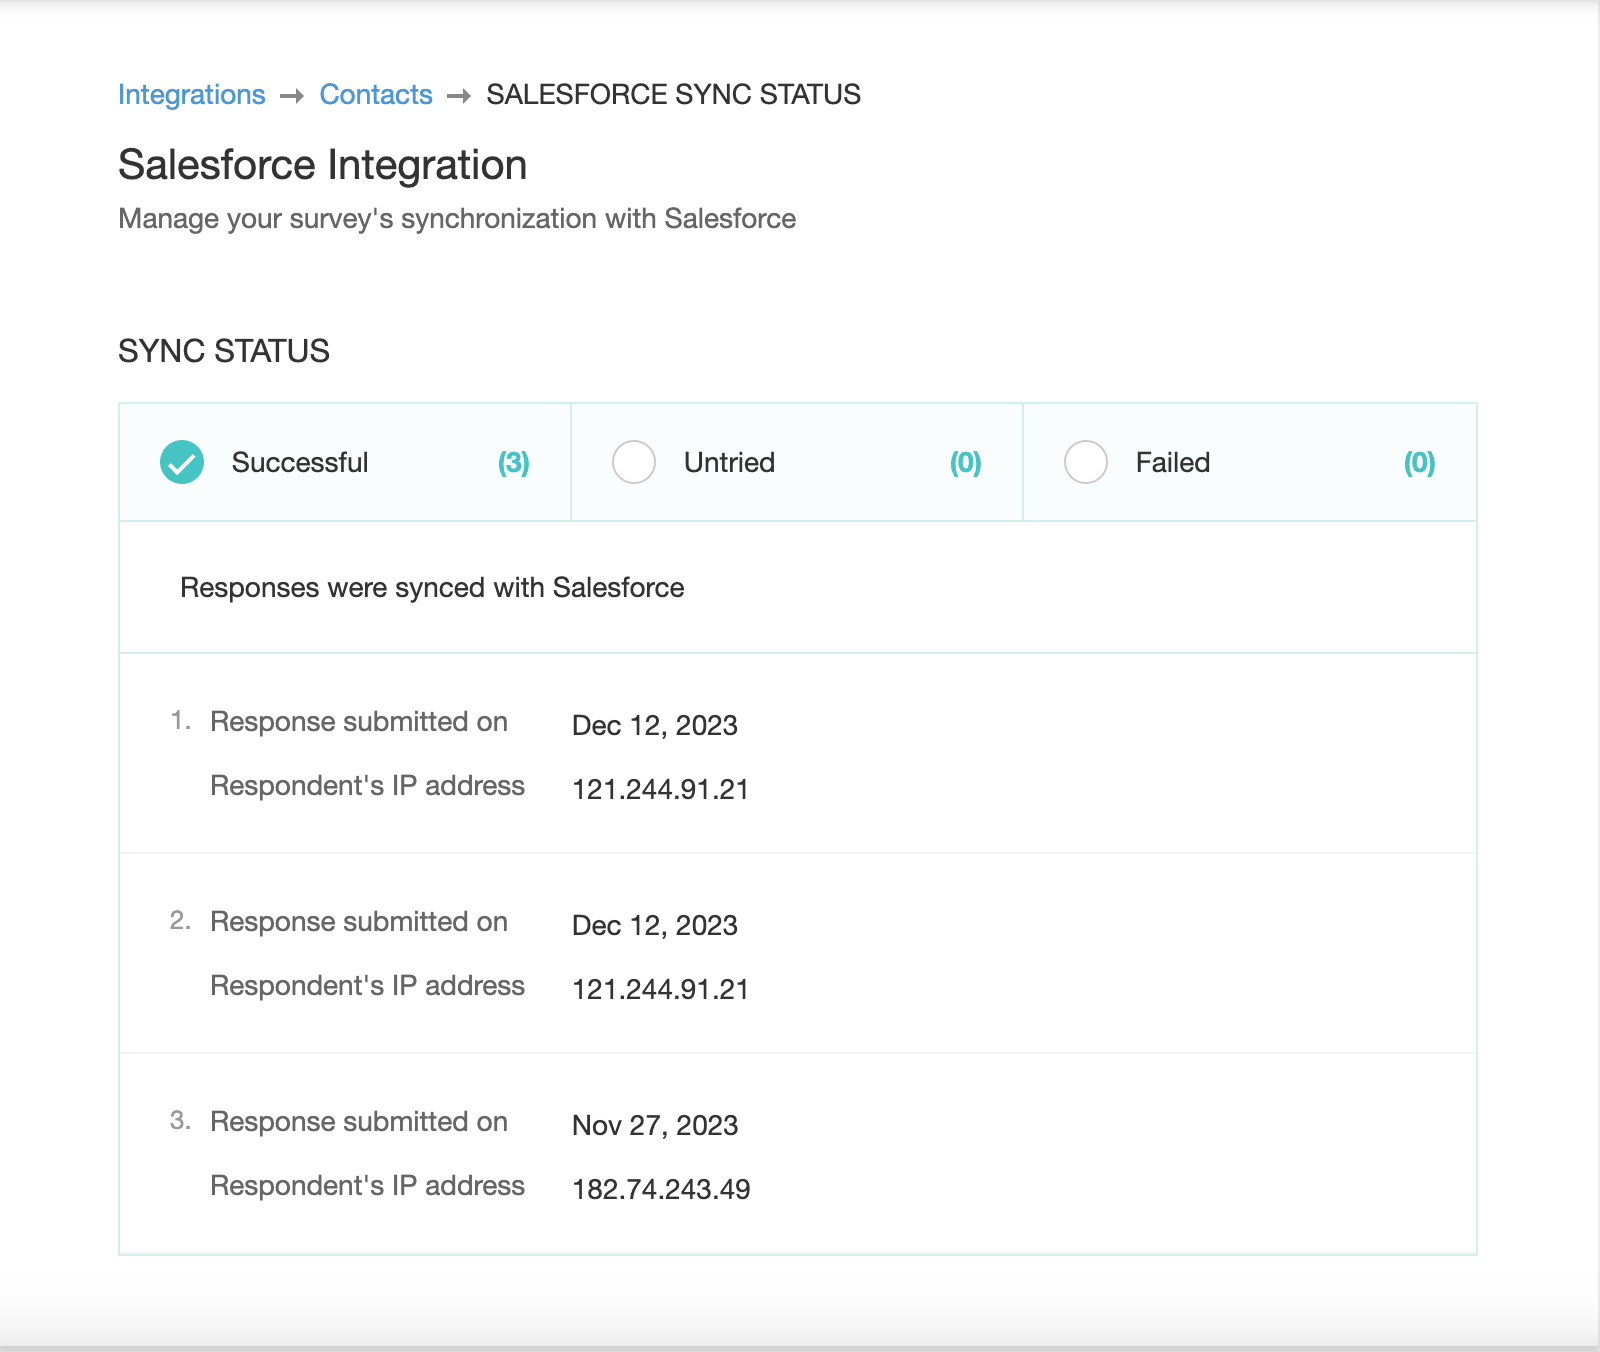Screen dimensions: 1600x1352
Task: Click the SALESFORCE SYNC STATUS breadcrumb text
Action: pyautogui.click(x=673, y=95)
